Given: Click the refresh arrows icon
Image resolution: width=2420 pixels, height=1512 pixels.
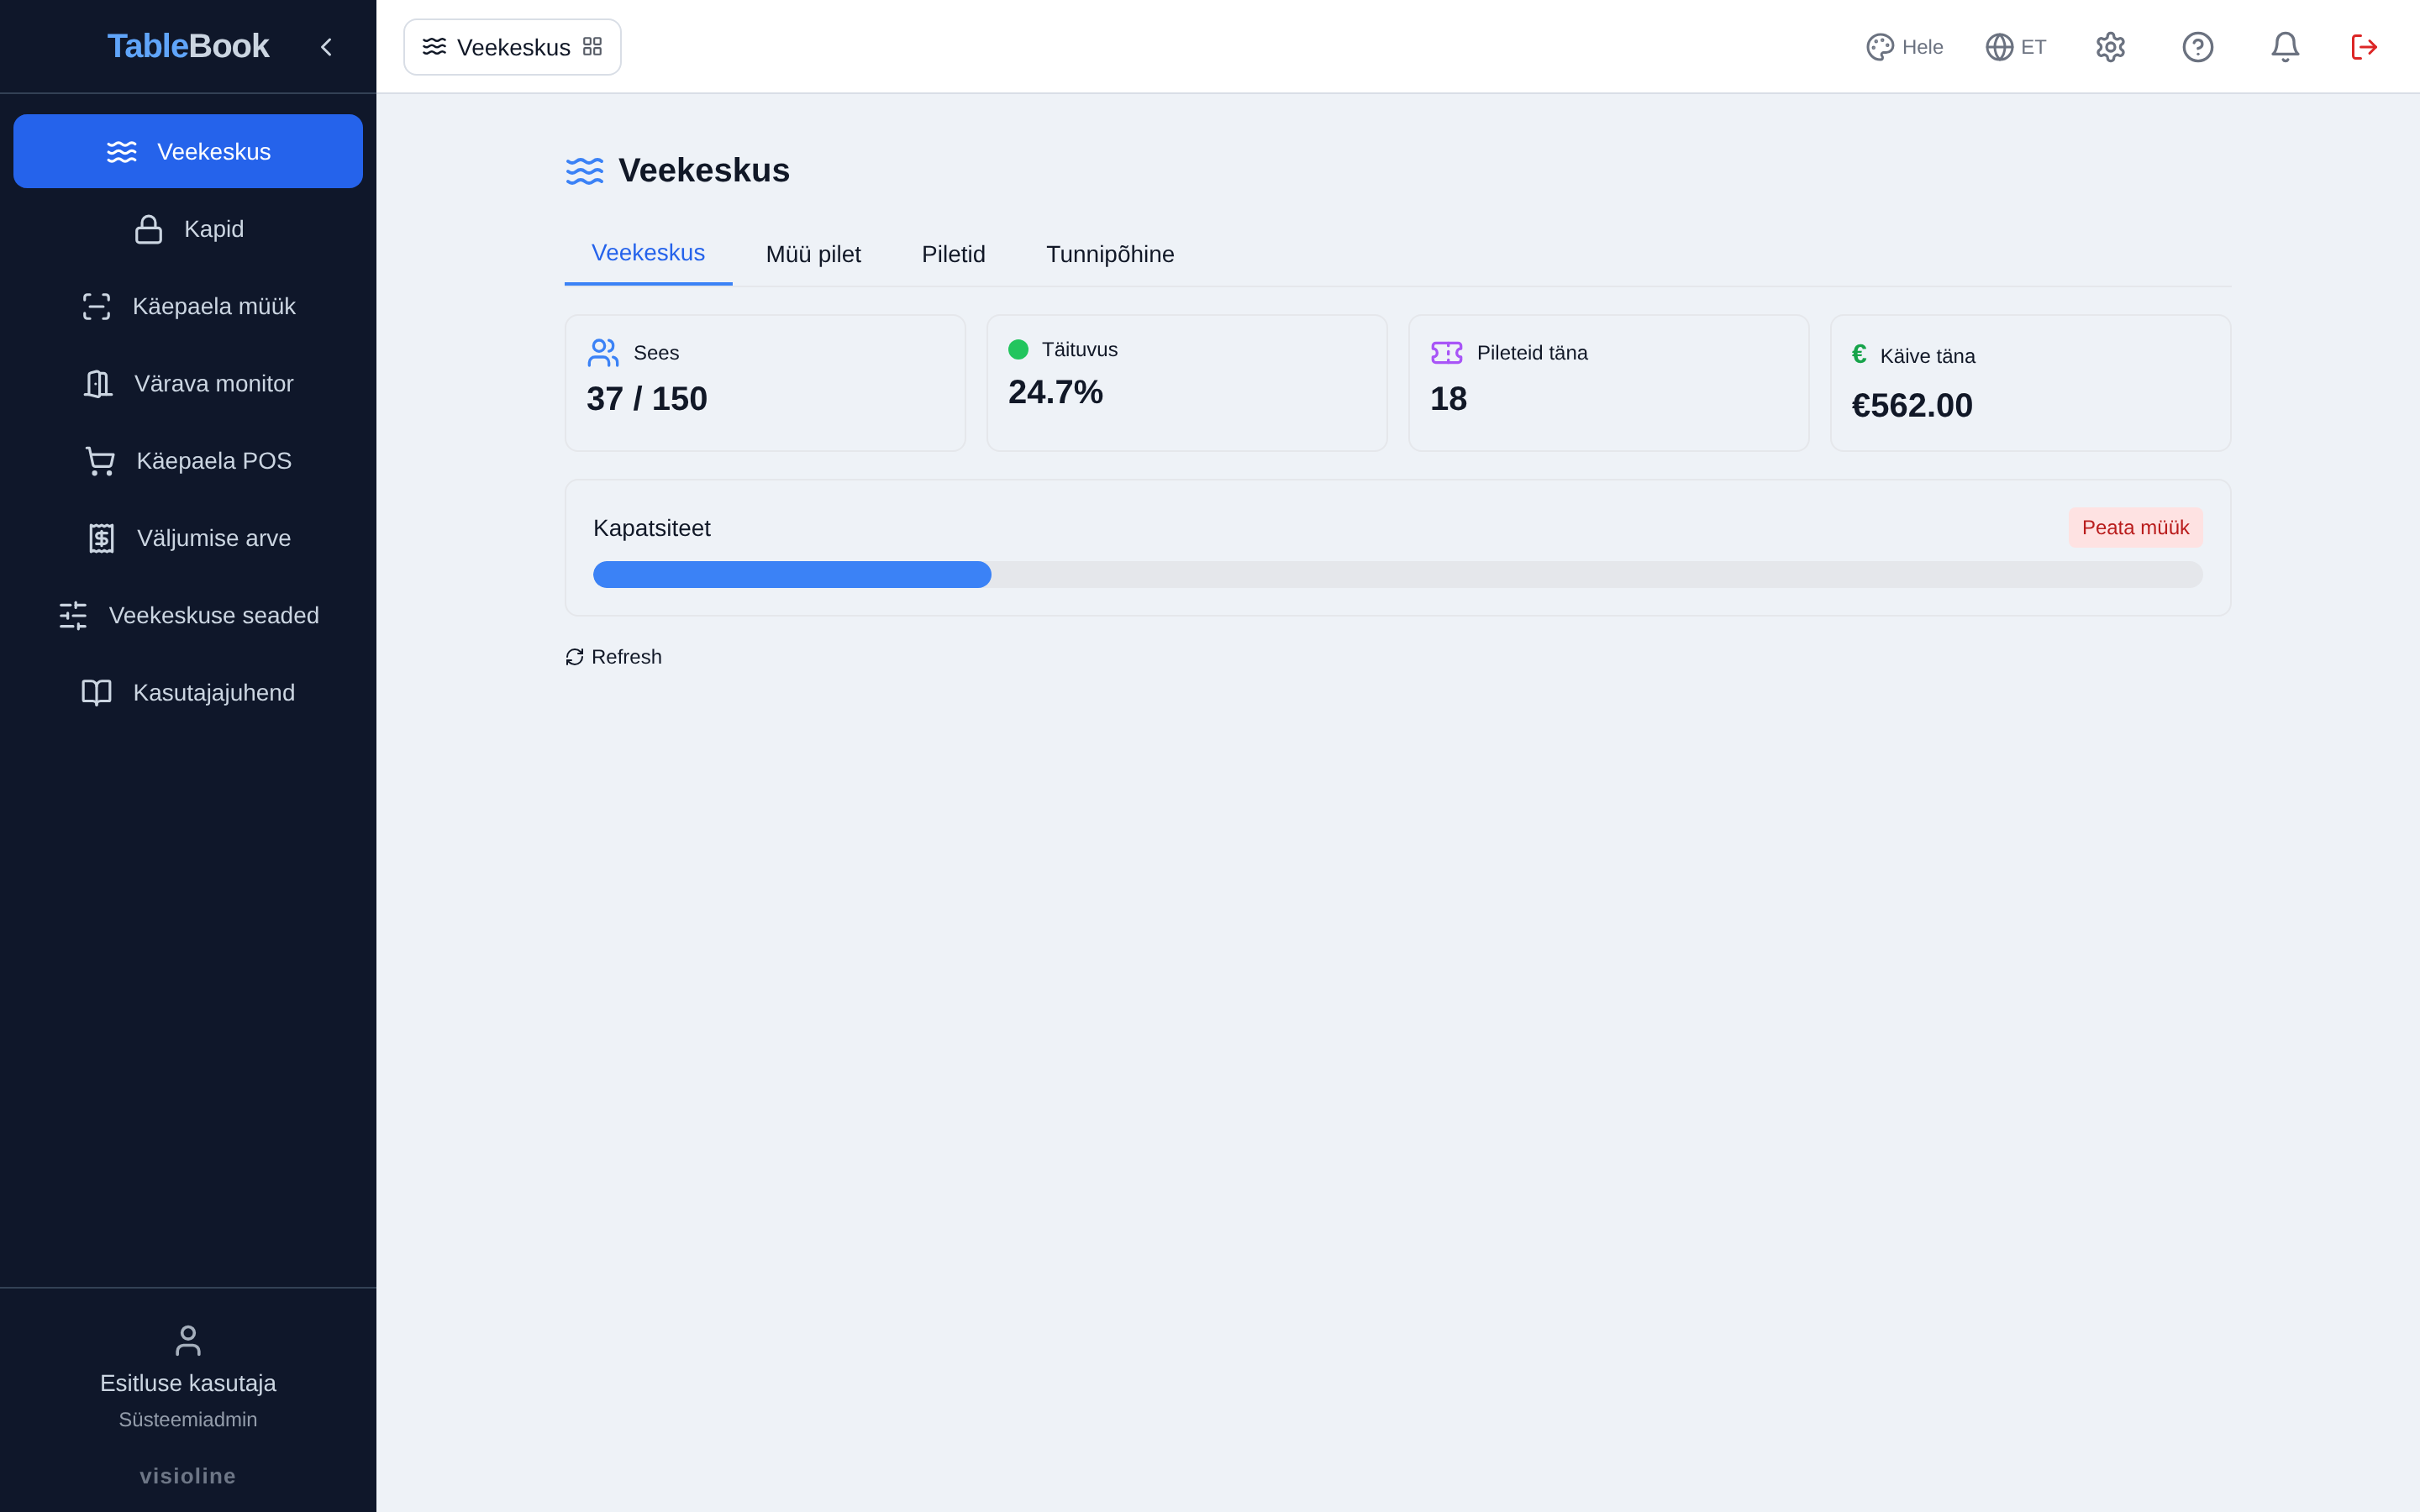Looking at the screenshot, I should pyautogui.click(x=574, y=657).
